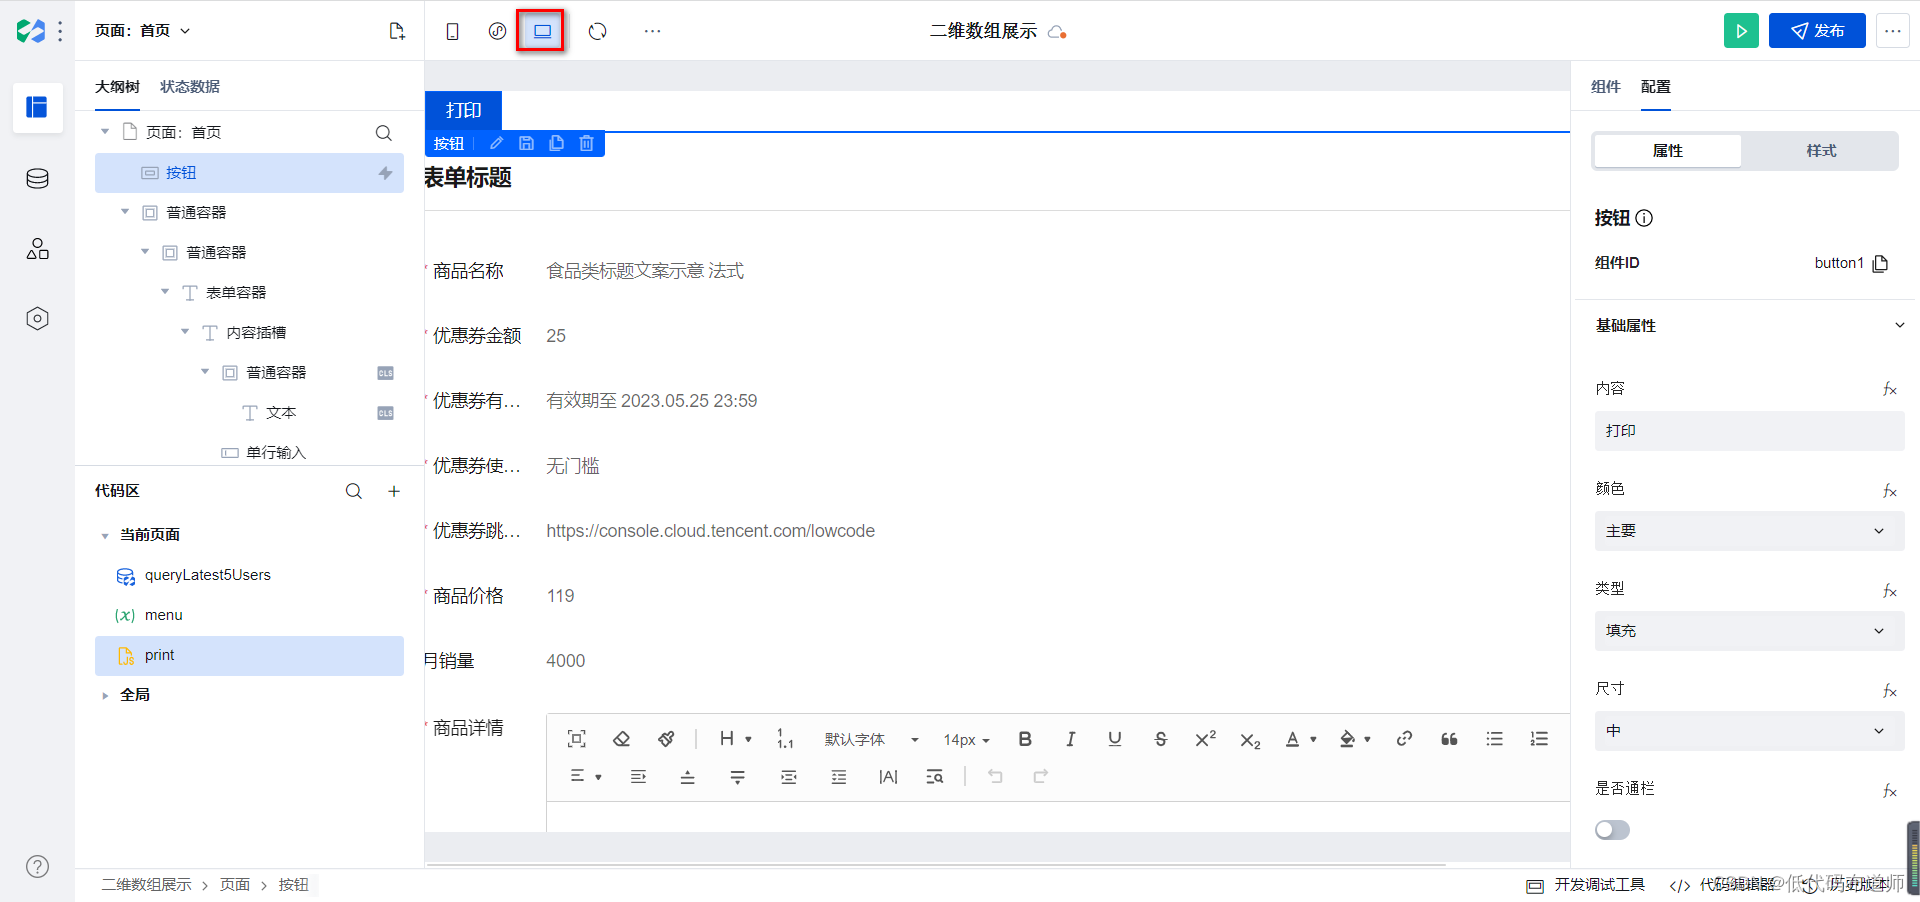Viewport: 1920px width, 902px height.
Task: Open the 颜色 dropdown showing 主要
Action: pos(1749,531)
